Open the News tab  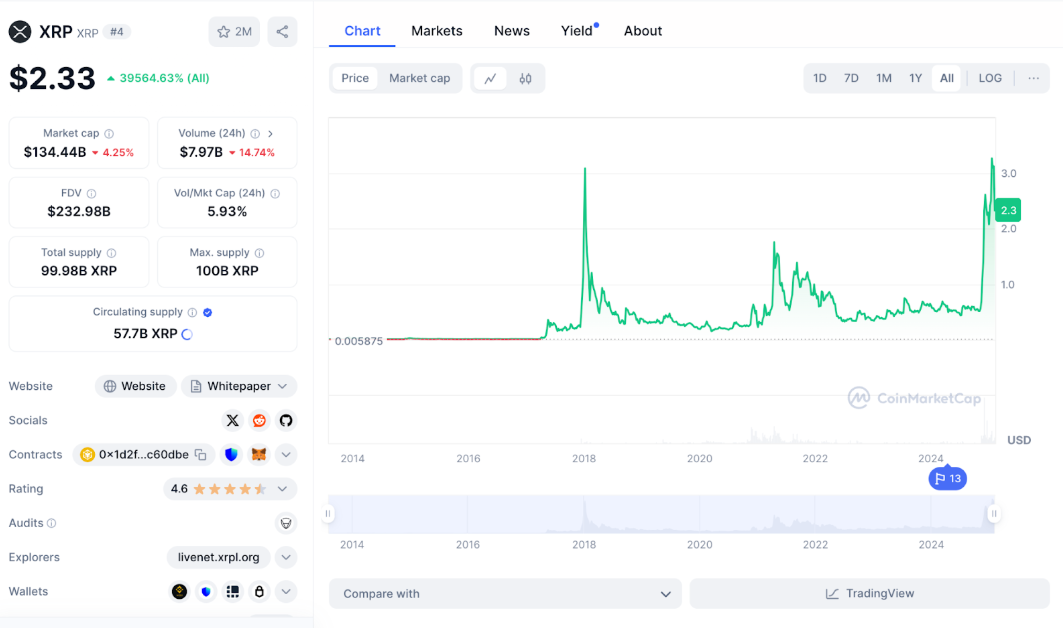pos(511,31)
